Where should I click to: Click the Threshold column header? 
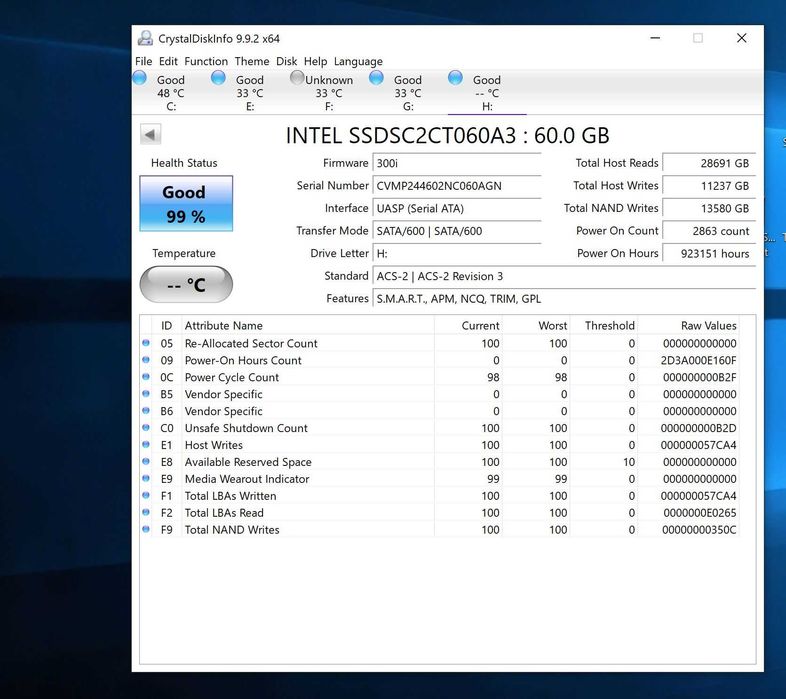604,325
